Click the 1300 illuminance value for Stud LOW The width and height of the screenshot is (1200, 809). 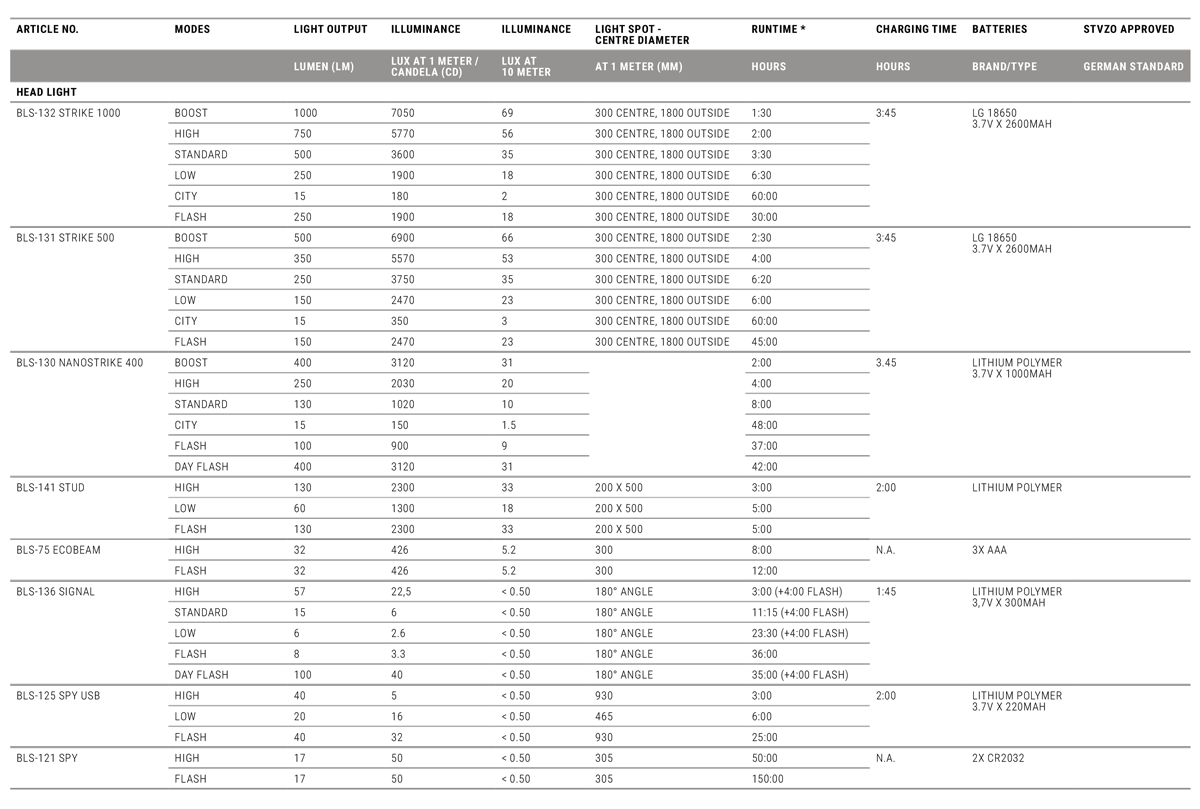[403, 509]
